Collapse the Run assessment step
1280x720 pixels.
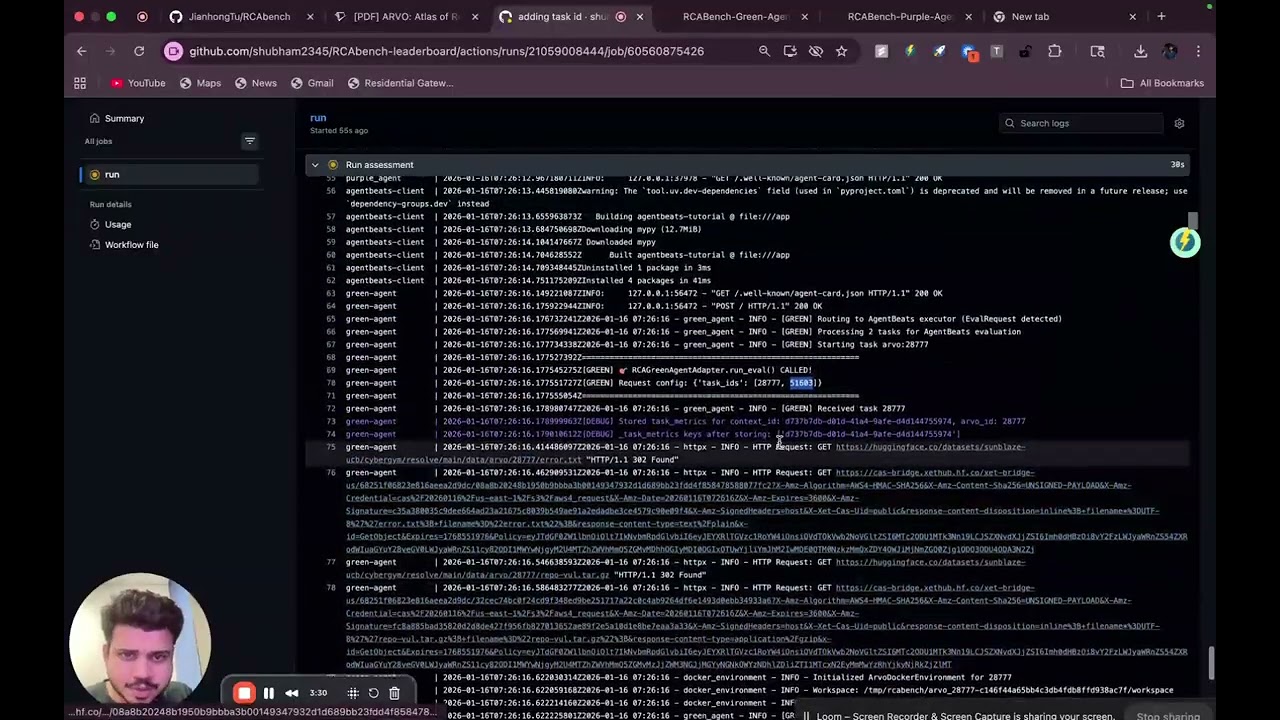(x=315, y=165)
